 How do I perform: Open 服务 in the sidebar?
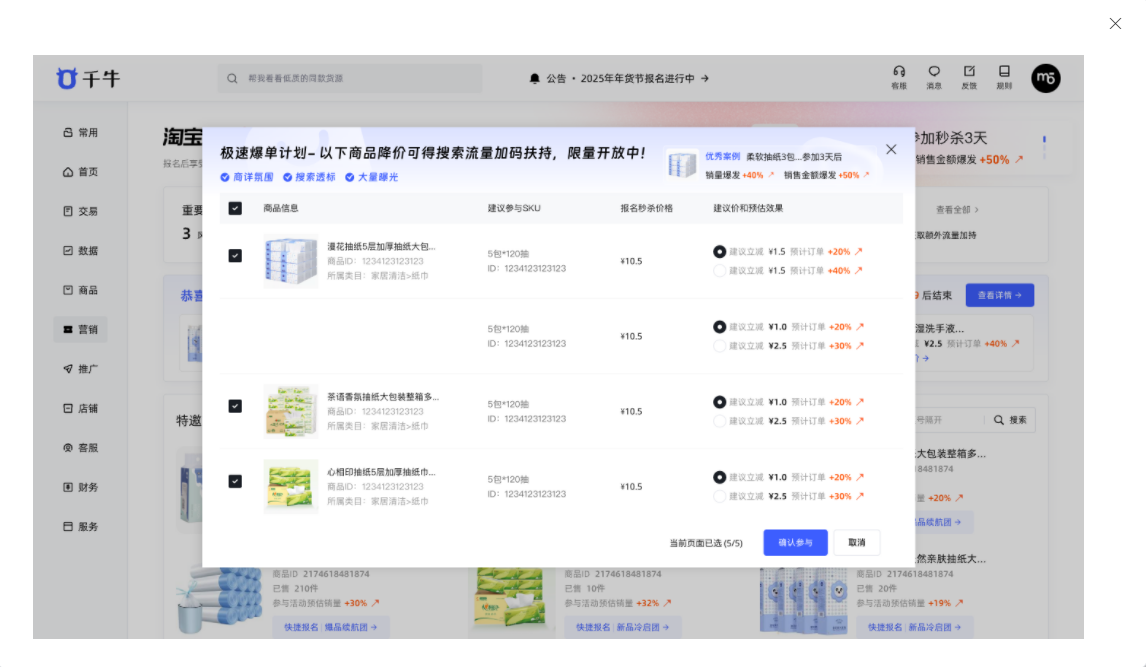point(80,527)
